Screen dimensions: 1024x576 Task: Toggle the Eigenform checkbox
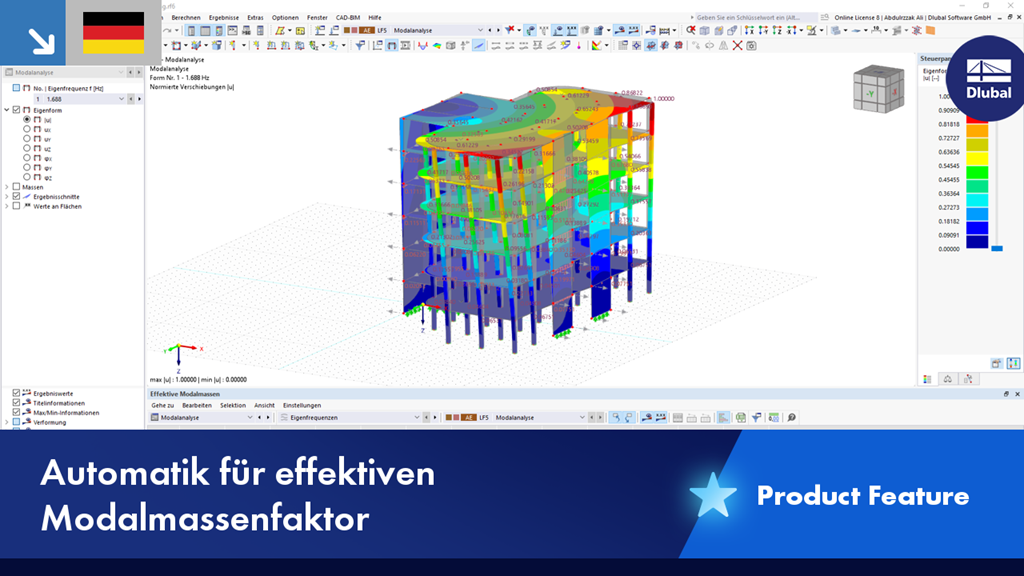[16, 110]
